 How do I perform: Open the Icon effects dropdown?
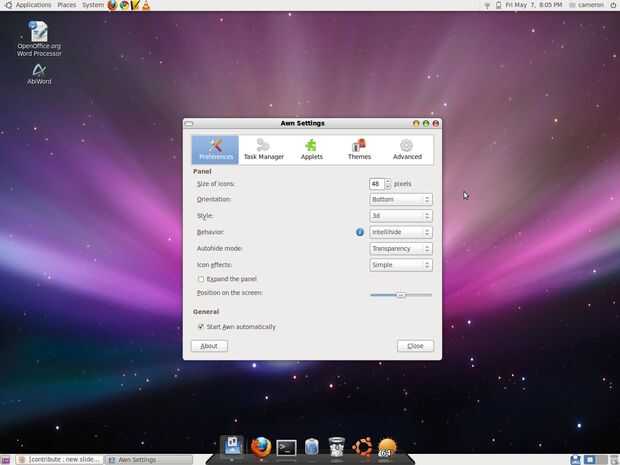[401, 265]
